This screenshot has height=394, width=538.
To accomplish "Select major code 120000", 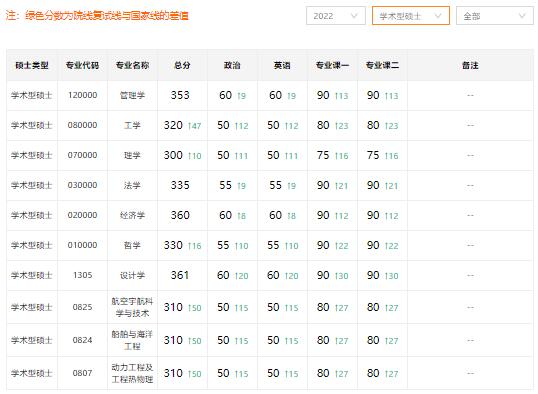I will 82,95.
